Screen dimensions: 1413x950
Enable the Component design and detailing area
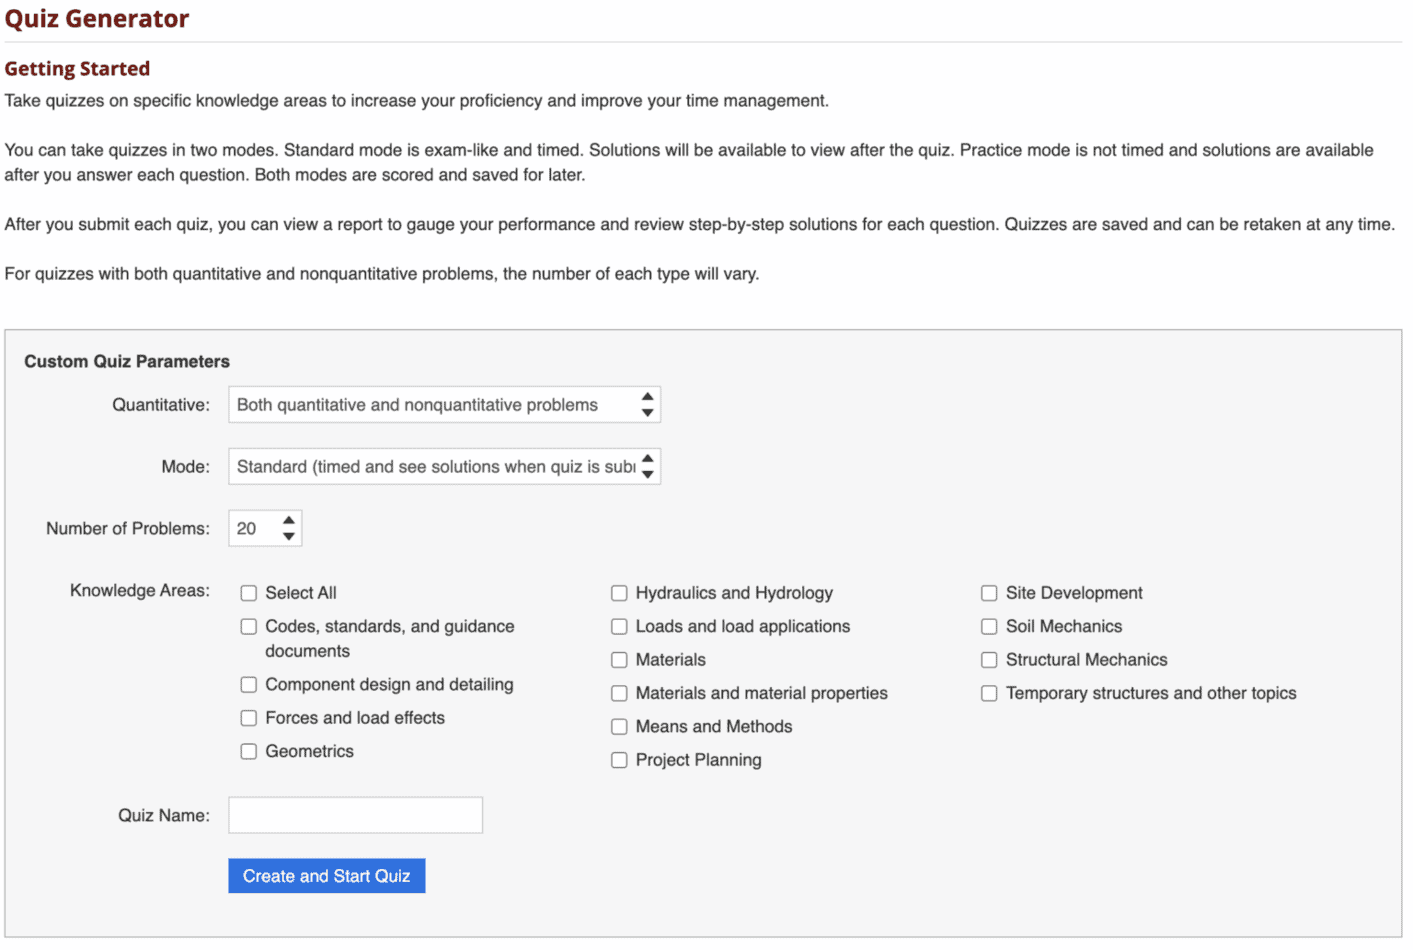point(248,684)
